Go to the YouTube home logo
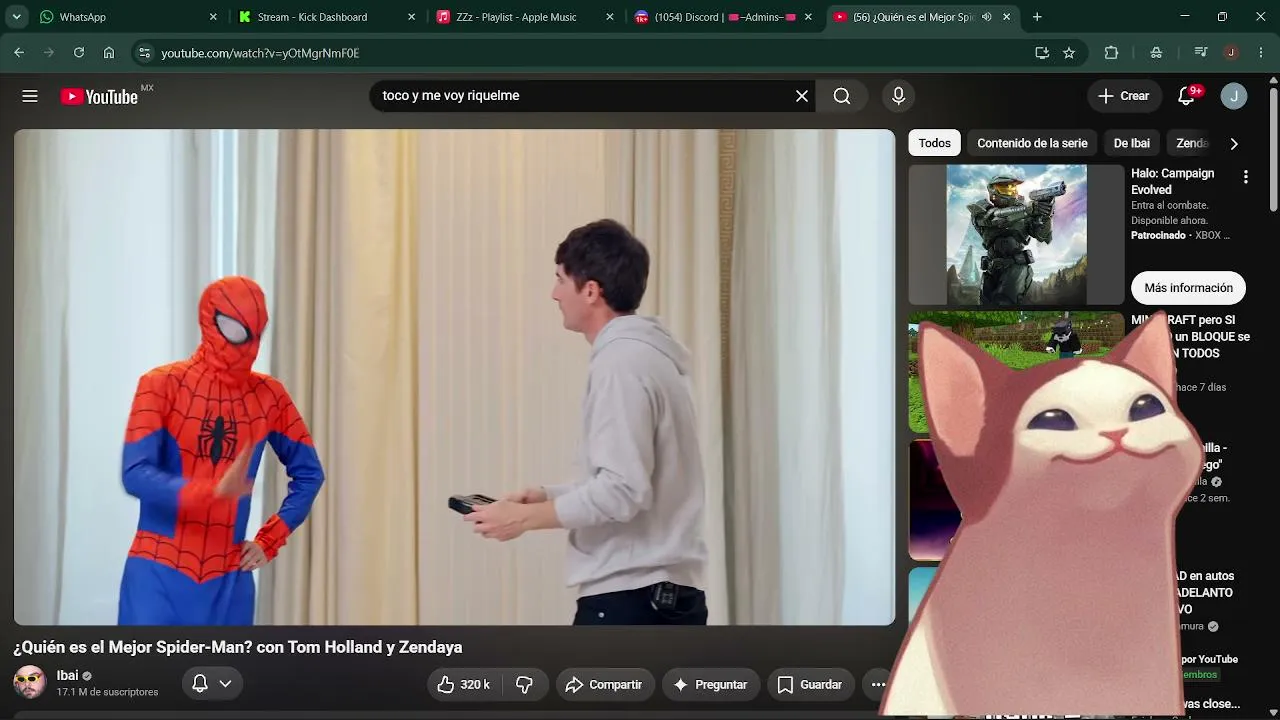Image resolution: width=1280 pixels, height=720 pixels. pyautogui.click(x=99, y=96)
